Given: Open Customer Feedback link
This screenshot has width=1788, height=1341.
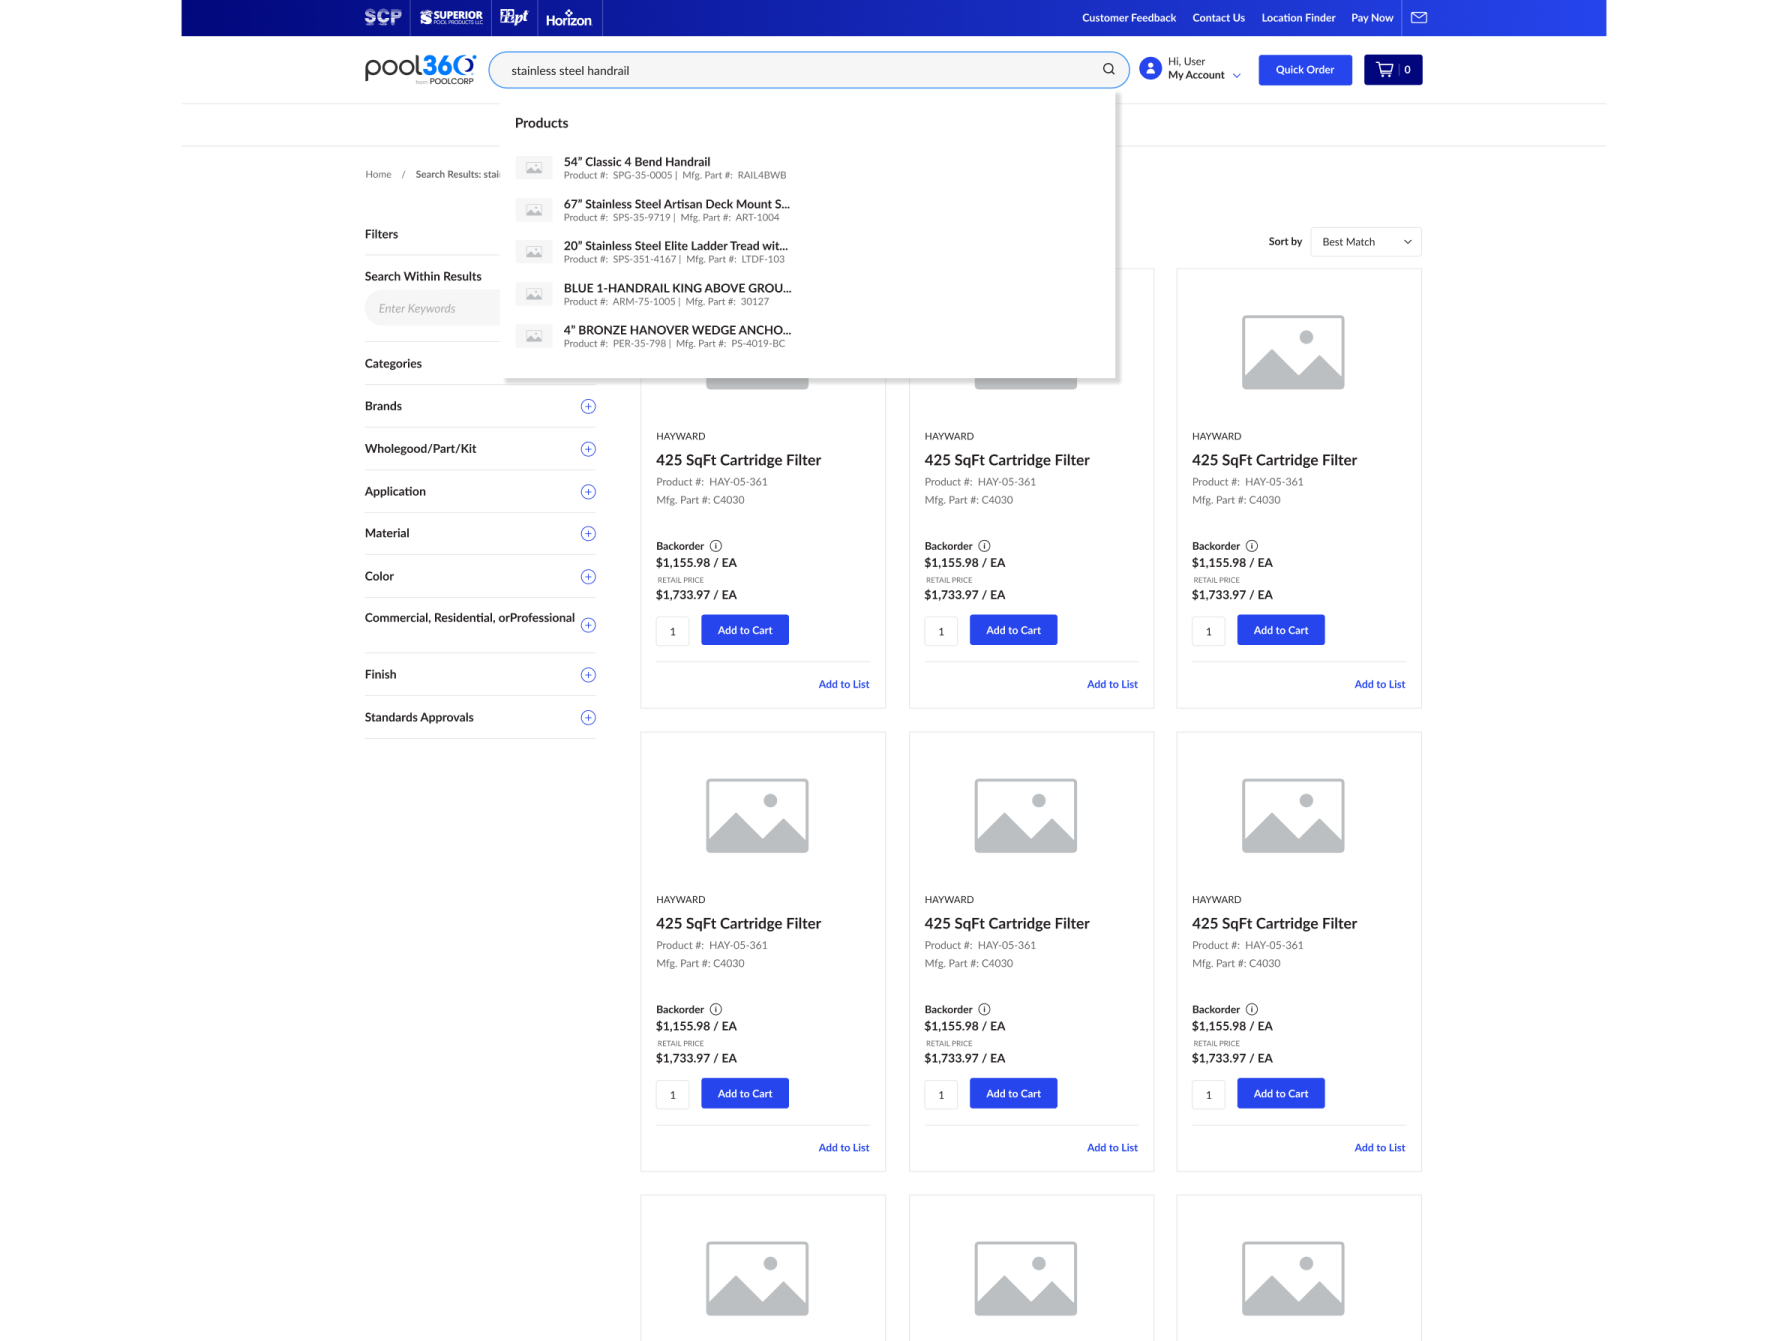Looking at the screenshot, I should pyautogui.click(x=1128, y=18).
